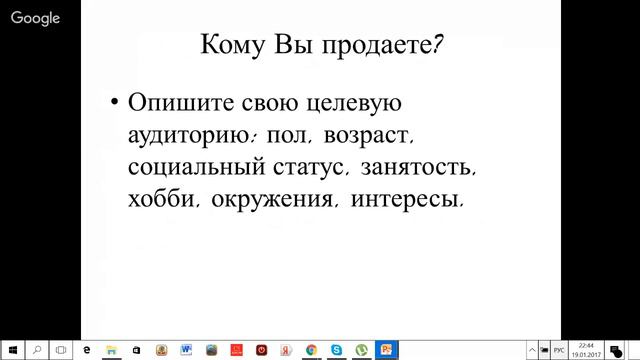This screenshot has height=360, width=640.
Task: Open the dark red power-symbol taskbar icon
Action: coord(262,350)
